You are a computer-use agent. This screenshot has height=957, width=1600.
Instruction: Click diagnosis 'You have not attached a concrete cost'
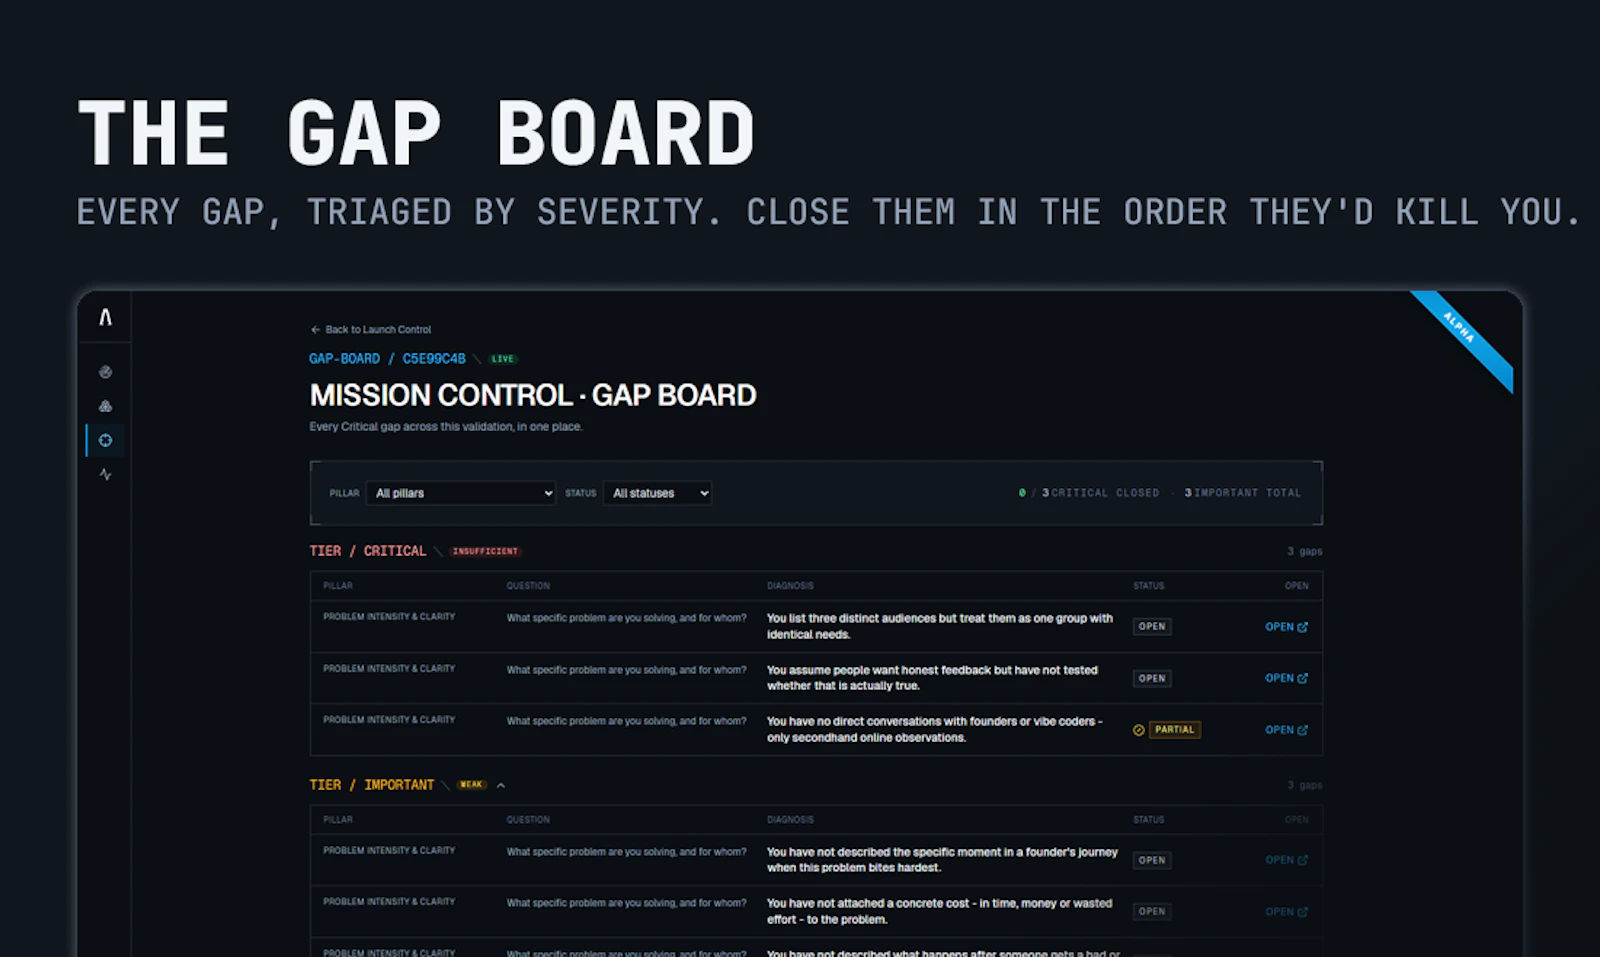[939, 911]
